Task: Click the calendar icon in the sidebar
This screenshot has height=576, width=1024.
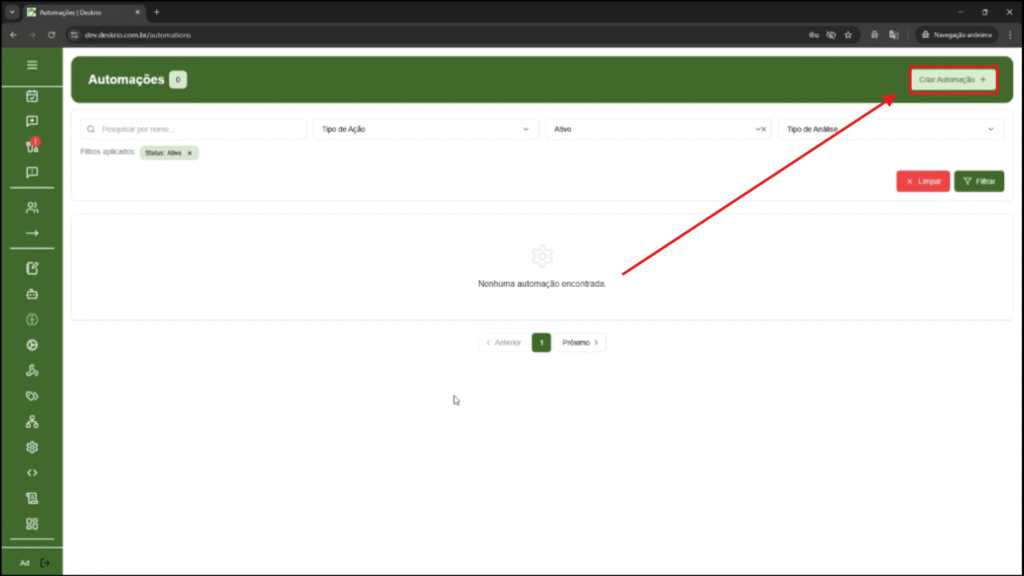Action: click(x=32, y=96)
